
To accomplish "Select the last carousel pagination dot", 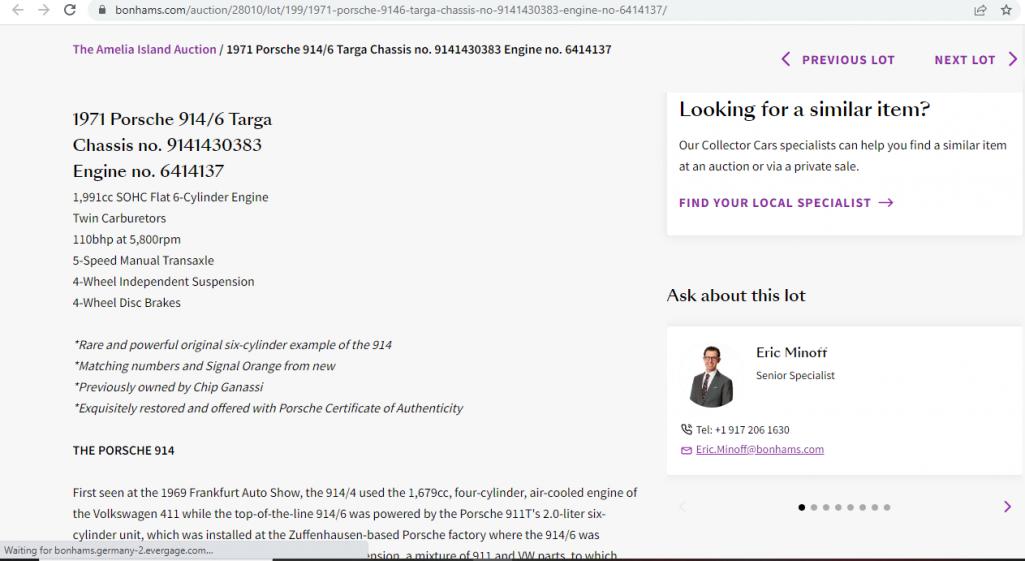I will (887, 508).
